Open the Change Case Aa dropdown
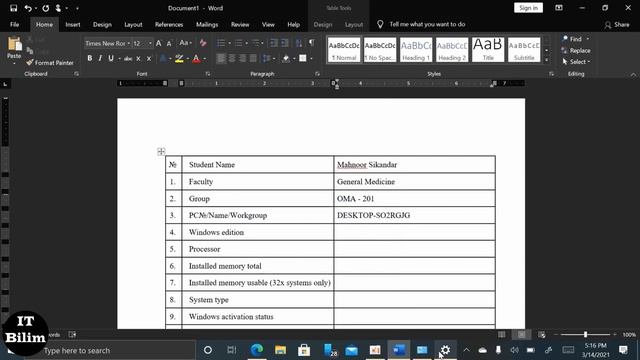 click(186, 43)
